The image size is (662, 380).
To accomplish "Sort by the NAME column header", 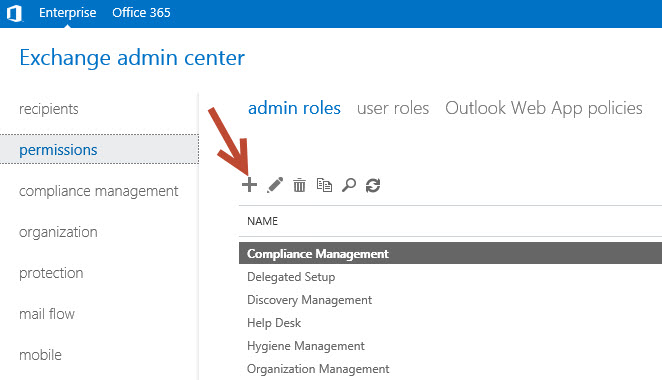I will (262, 221).
